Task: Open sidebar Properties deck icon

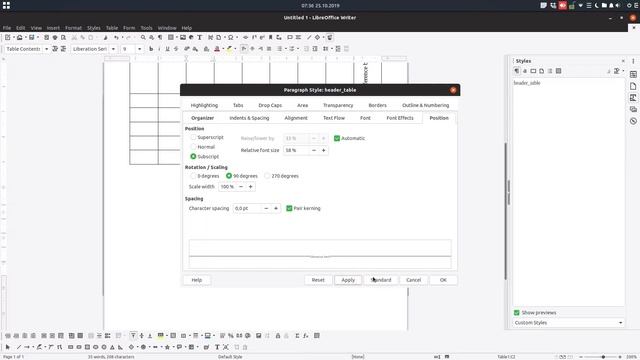Action: click(633, 75)
